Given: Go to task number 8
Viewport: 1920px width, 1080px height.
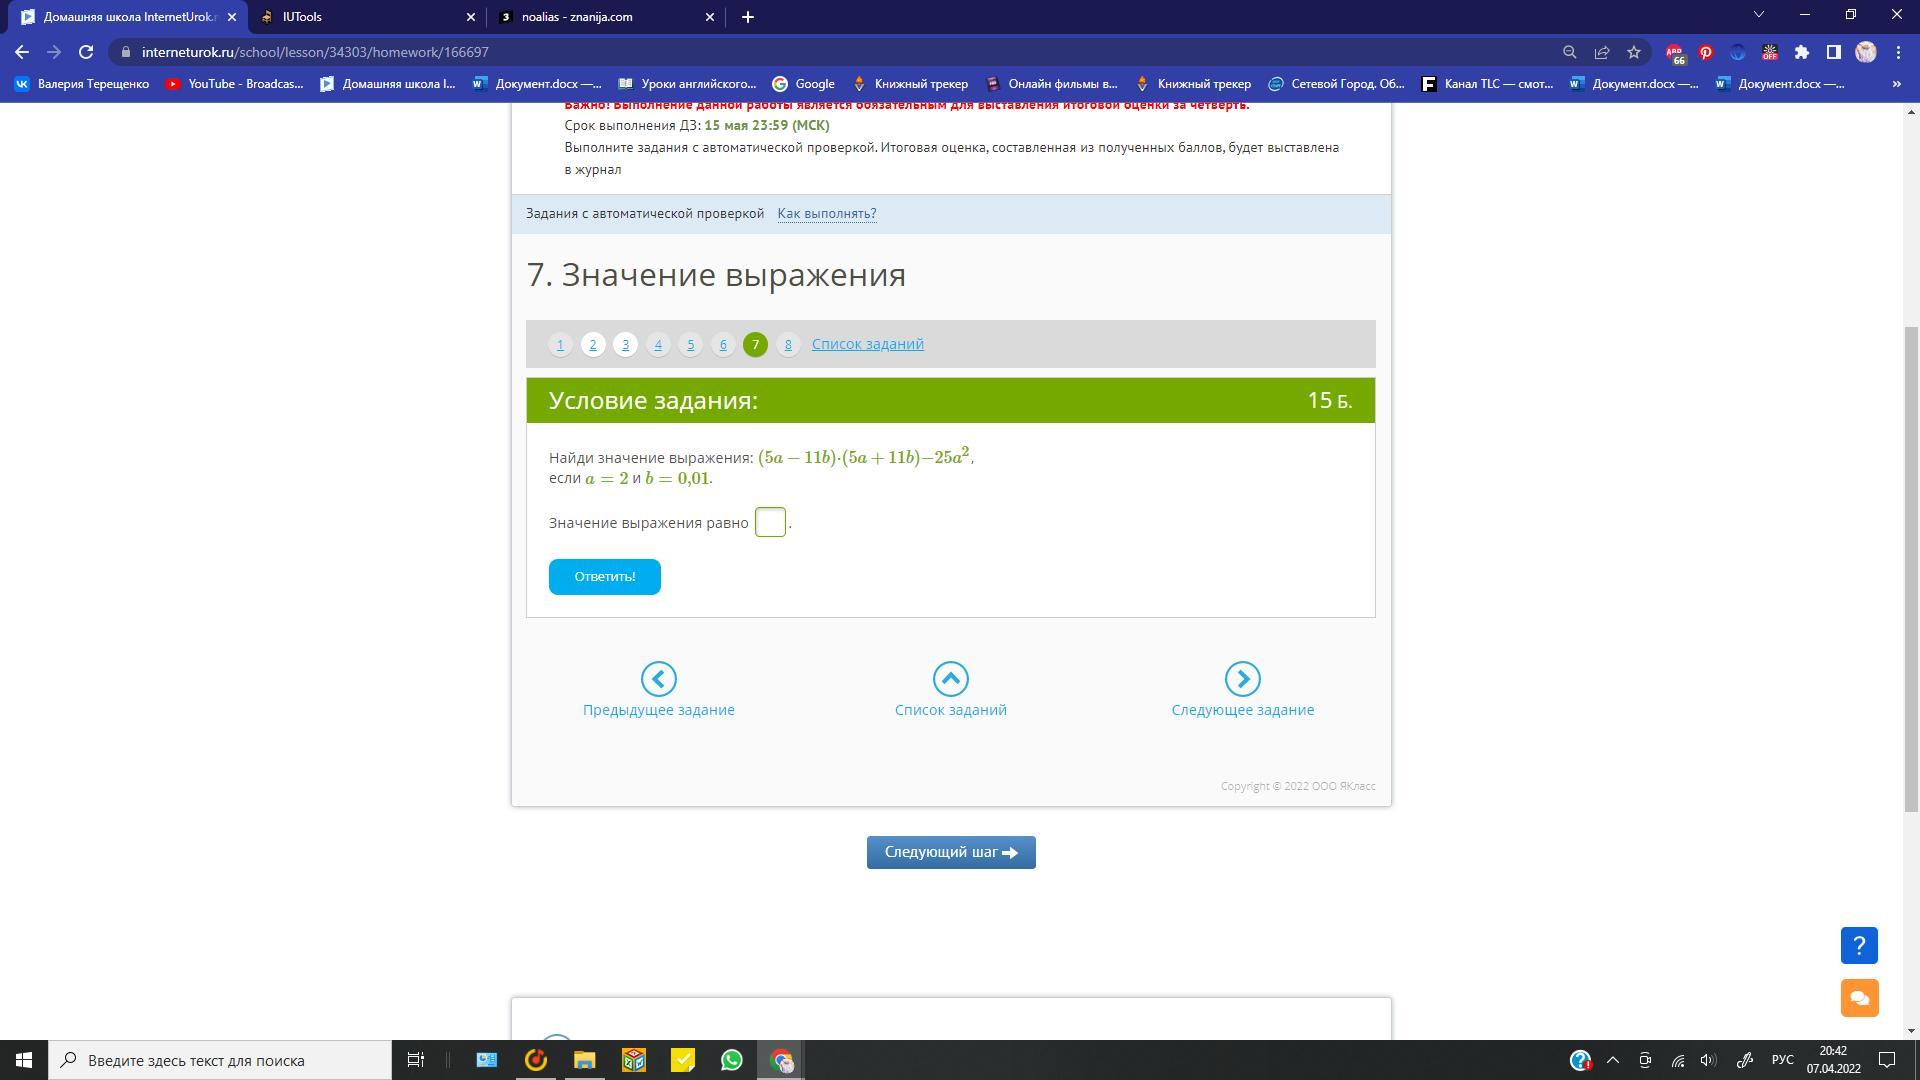Looking at the screenshot, I should click(x=788, y=344).
